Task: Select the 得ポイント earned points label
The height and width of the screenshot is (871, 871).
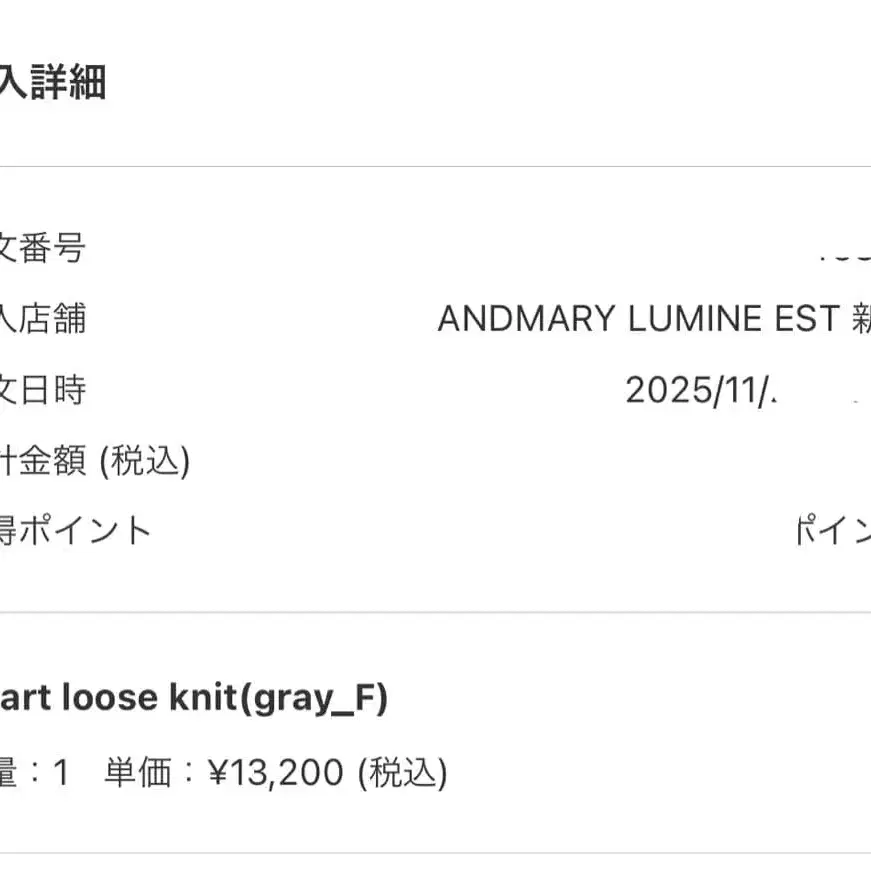Action: coord(75,530)
